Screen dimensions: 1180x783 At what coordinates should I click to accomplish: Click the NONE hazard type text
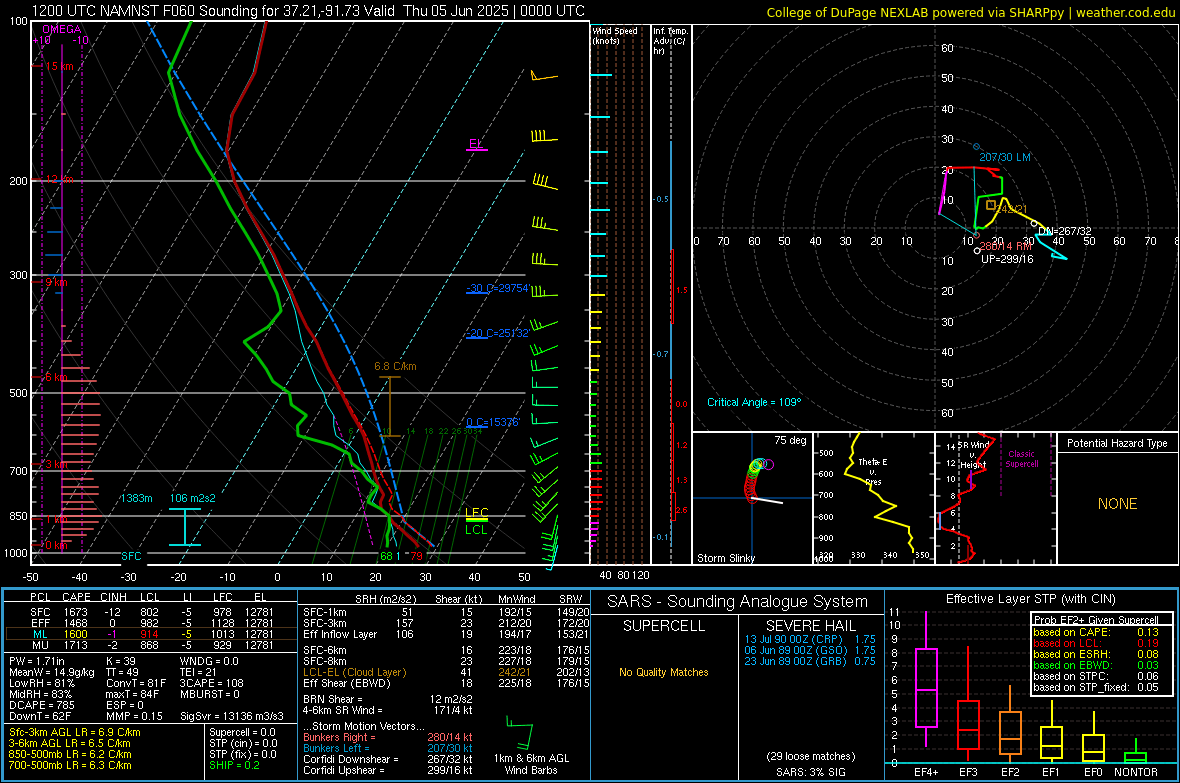1117,504
